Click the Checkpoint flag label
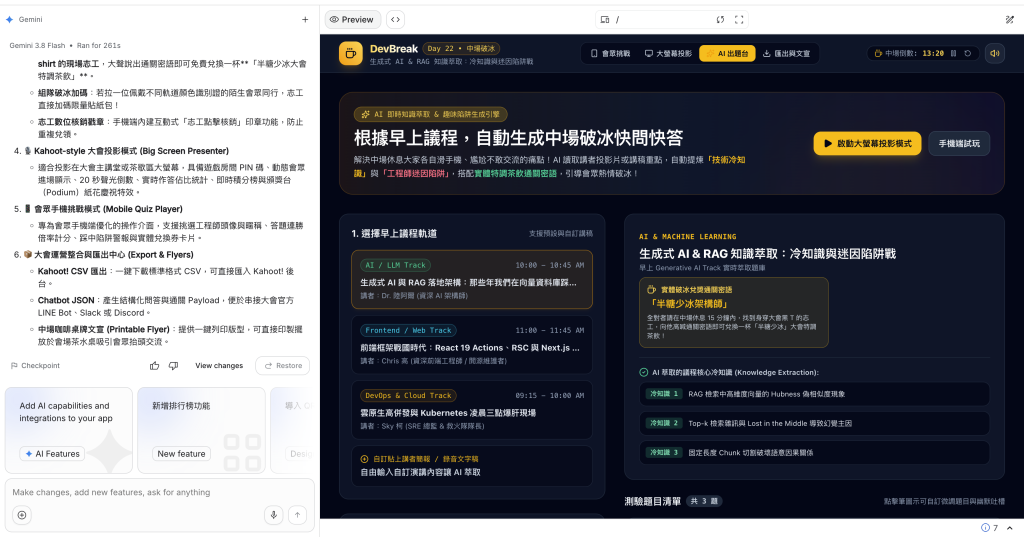 pos(35,366)
